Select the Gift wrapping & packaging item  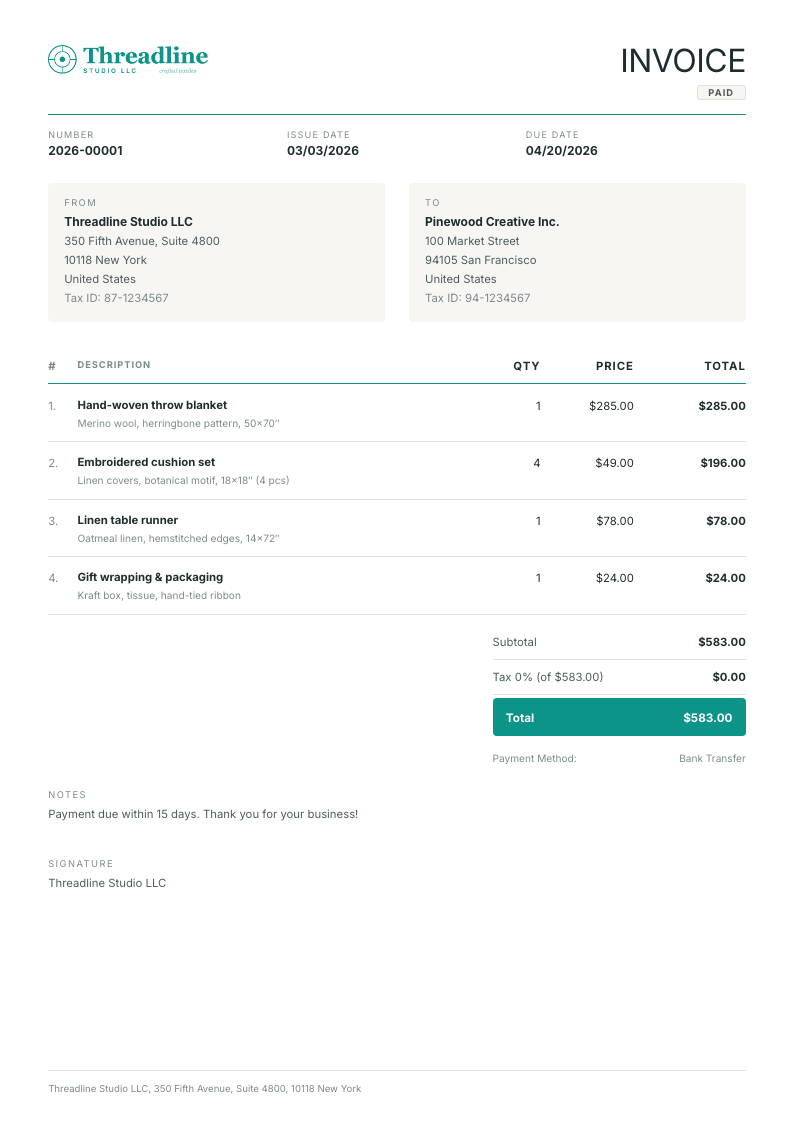click(150, 577)
